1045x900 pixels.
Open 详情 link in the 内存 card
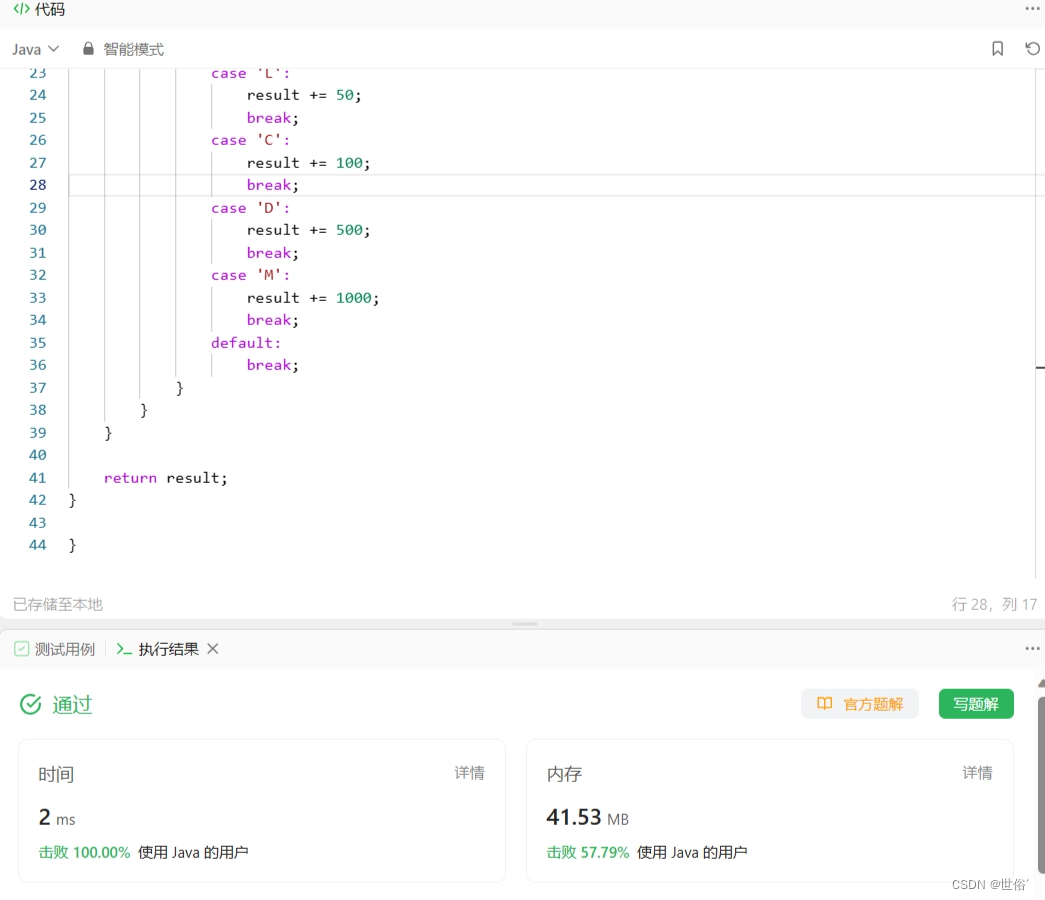coord(977,773)
